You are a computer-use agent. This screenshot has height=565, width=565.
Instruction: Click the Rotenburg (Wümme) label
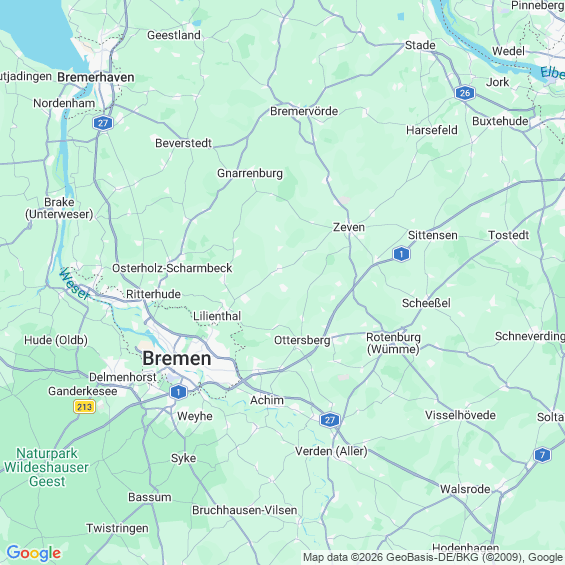pos(393,343)
